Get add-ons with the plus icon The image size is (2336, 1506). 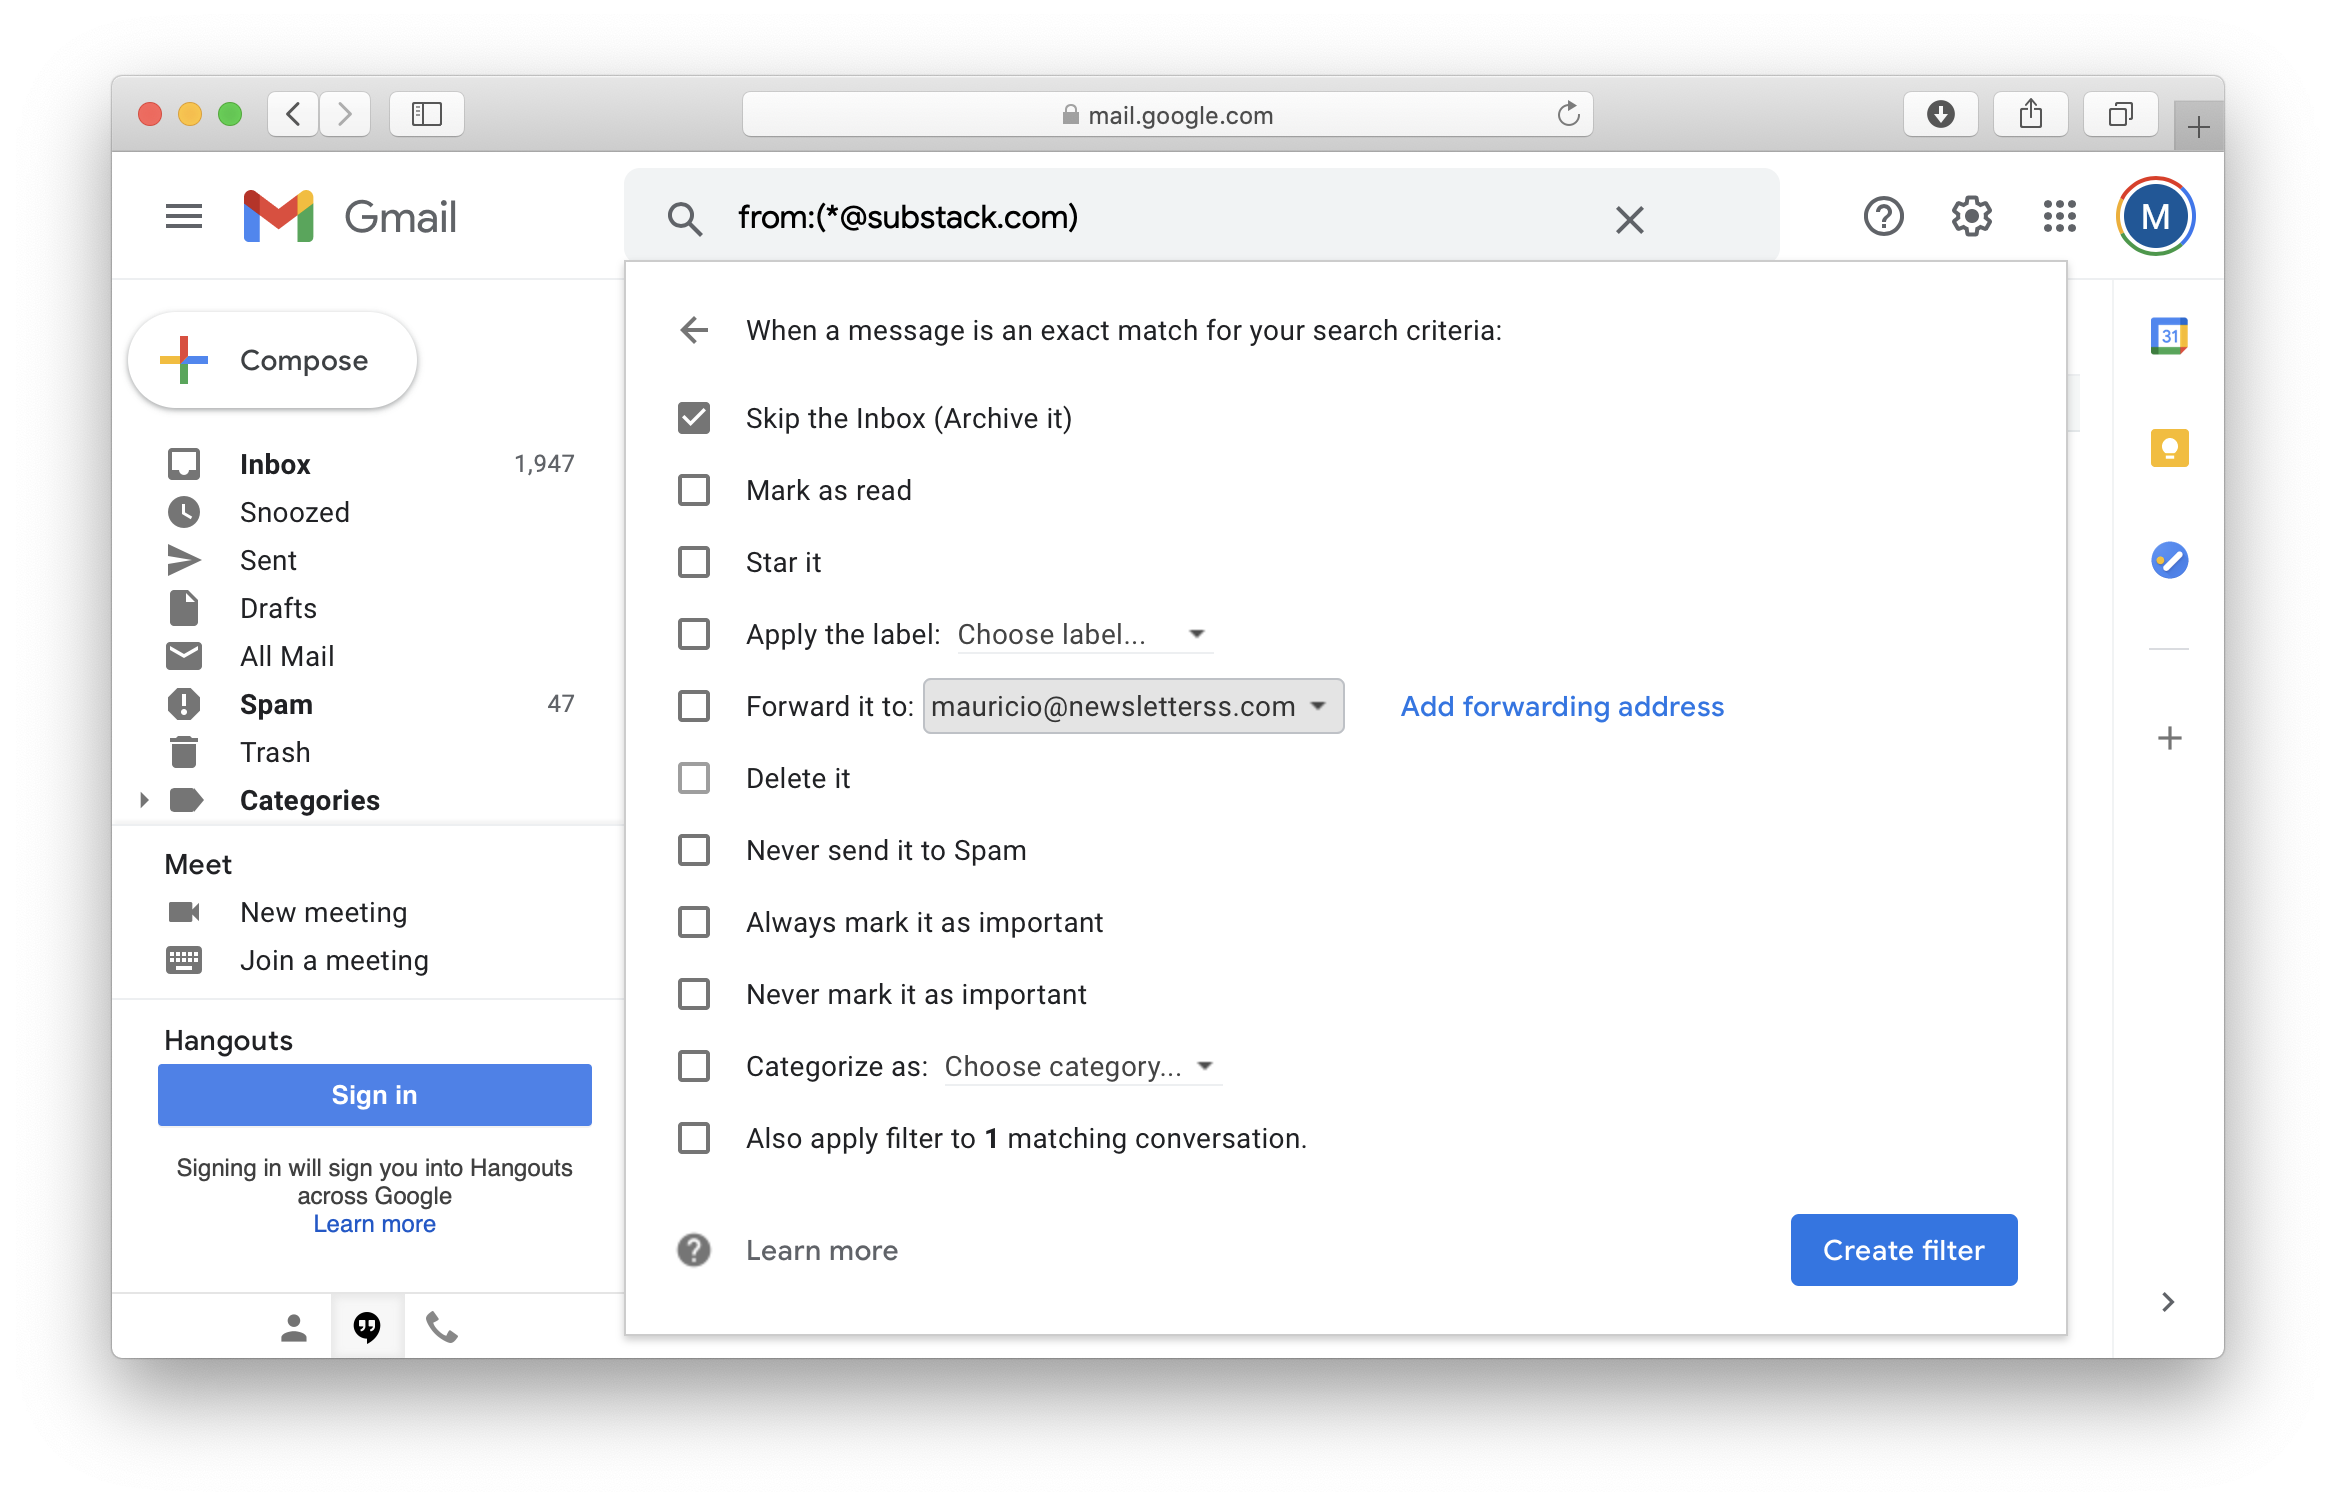coord(2169,738)
